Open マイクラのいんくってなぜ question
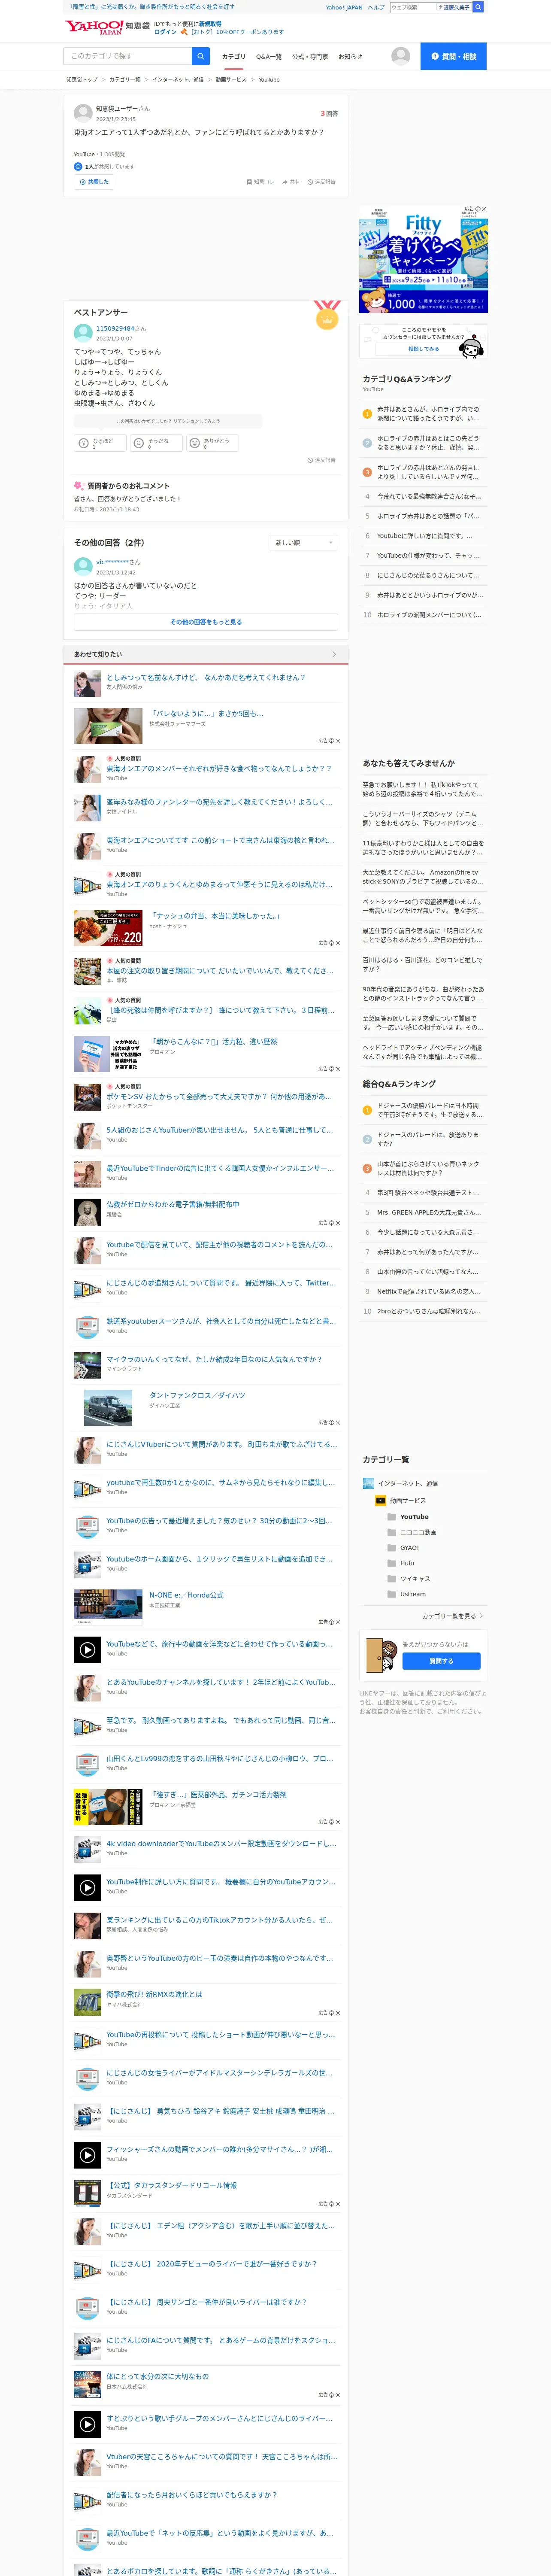551x2576 pixels. pyautogui.click(x=214, y=1359)
